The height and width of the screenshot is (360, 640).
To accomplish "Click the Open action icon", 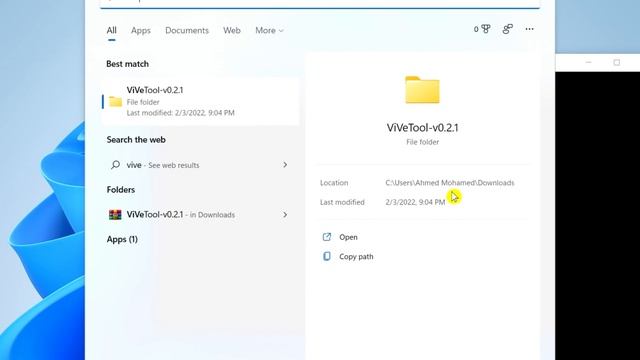I will (327, 237).
